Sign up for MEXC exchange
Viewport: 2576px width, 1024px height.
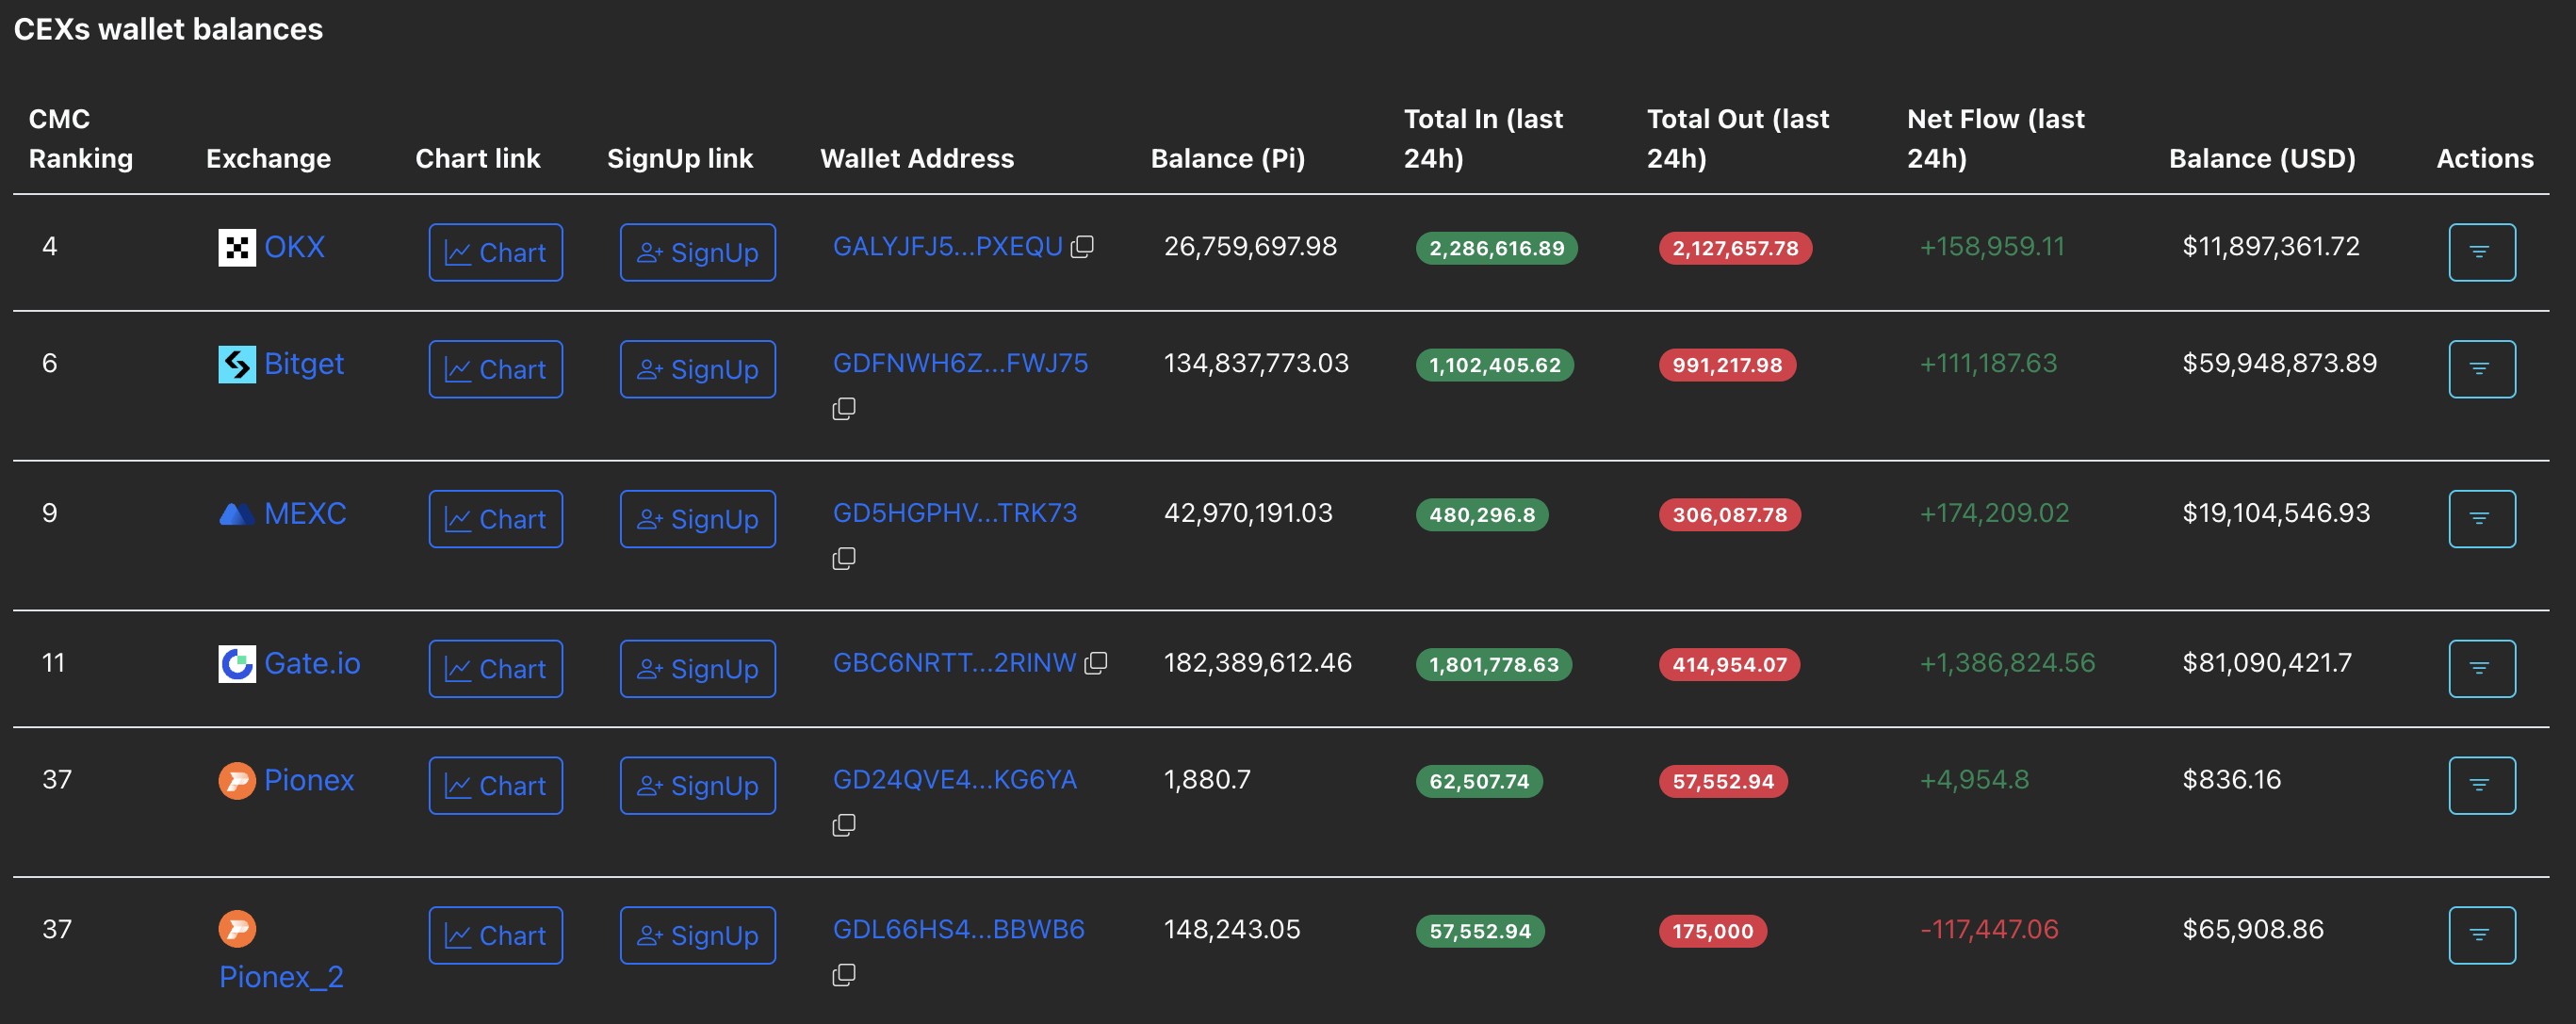(698, 519)
